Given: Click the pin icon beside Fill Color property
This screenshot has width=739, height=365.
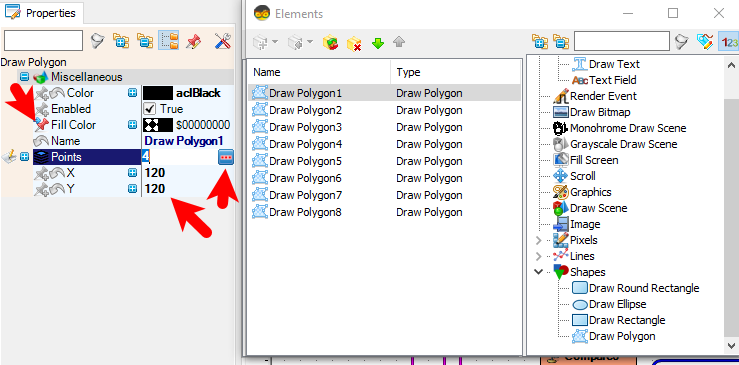Looking at the screenshot, I should tap(41, 125).
